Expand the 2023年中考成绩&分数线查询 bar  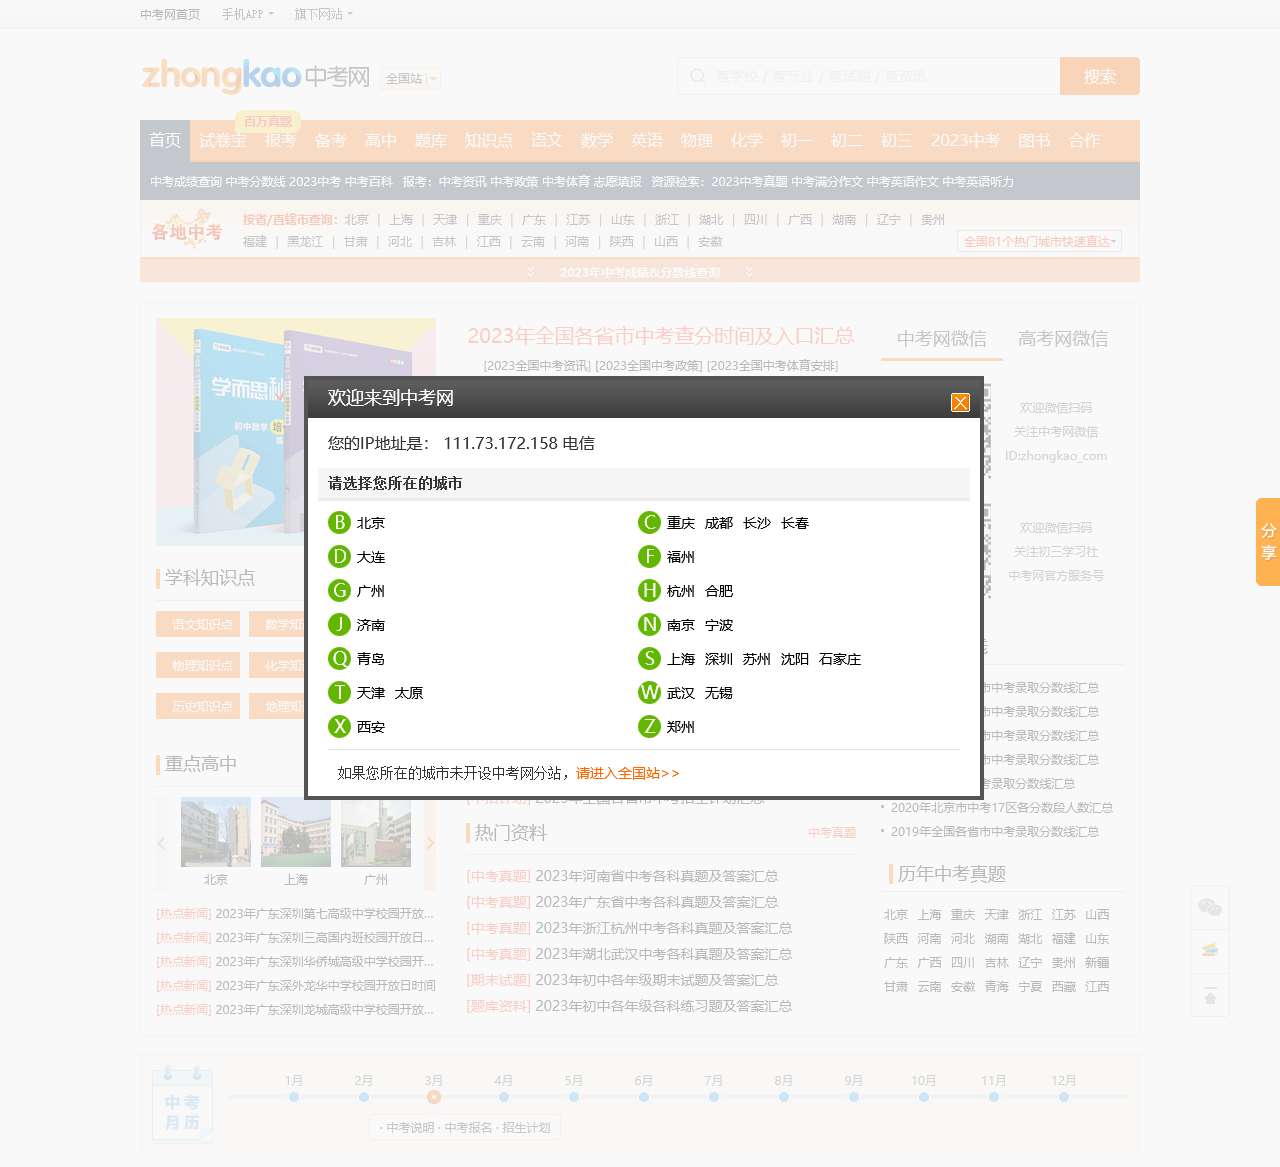(x=640, y=272)
